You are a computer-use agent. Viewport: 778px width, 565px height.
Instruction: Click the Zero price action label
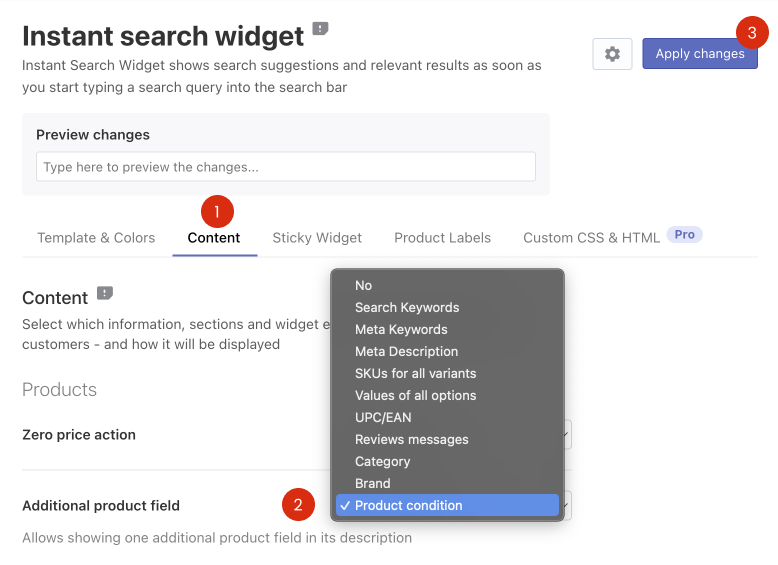tap(79, 435)
